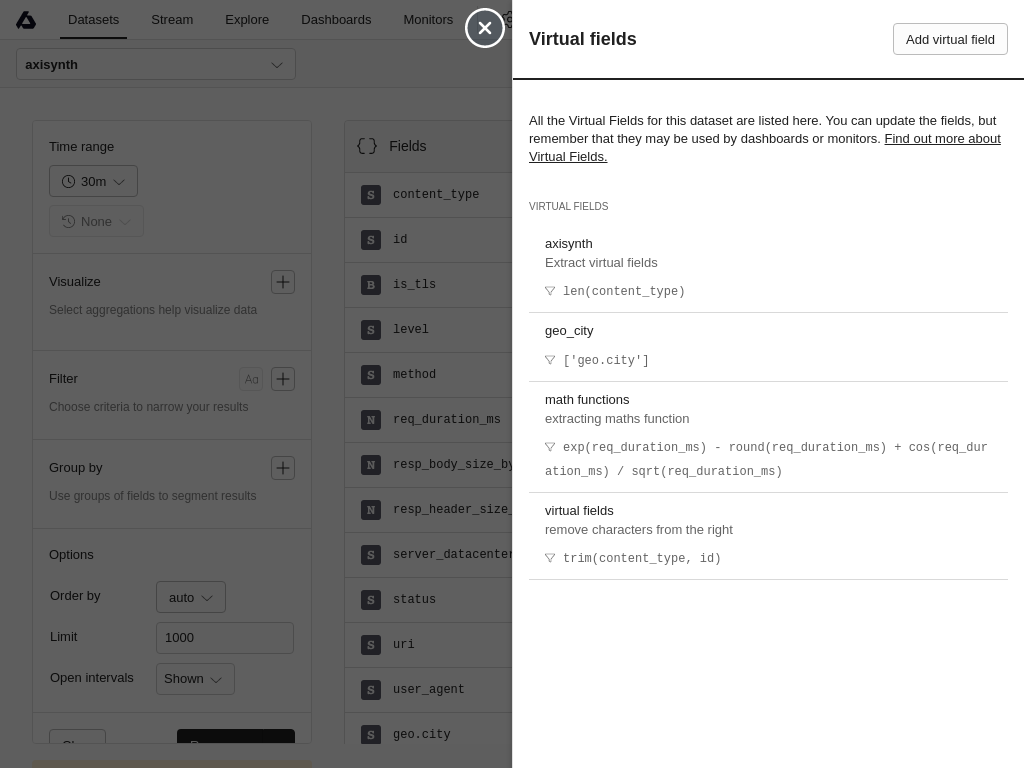
Task: Close the Virtual fields panel
Action: coord(485,28)
